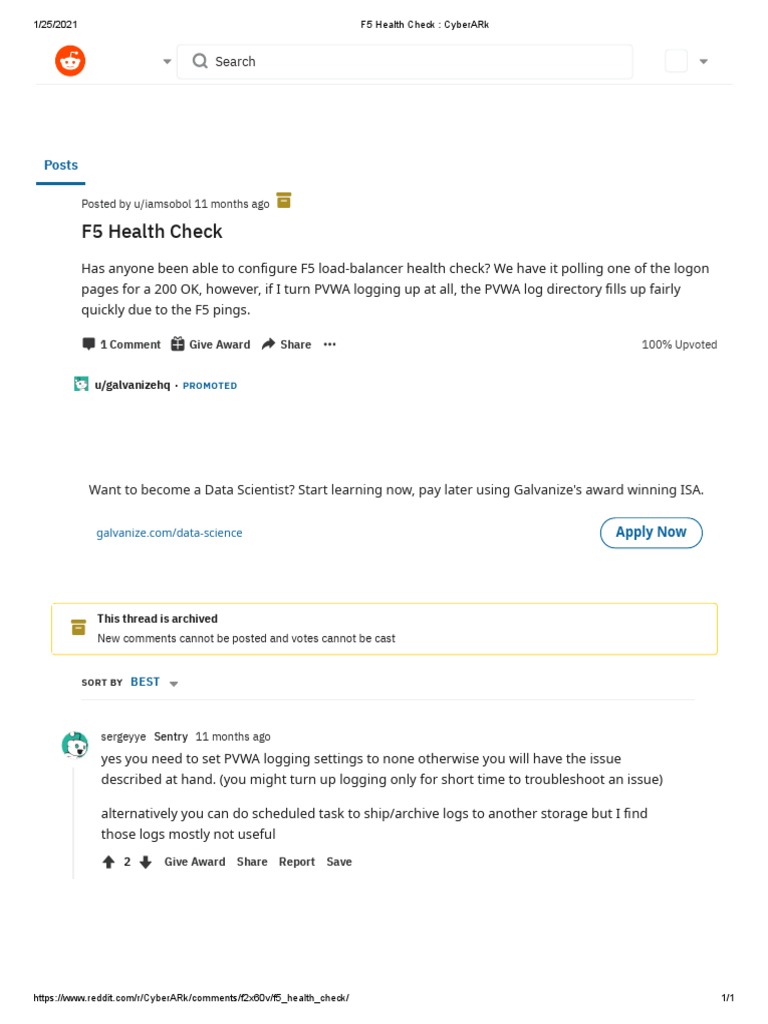
Task: Click the Share arrow icon on post
Action: (268, 344)
